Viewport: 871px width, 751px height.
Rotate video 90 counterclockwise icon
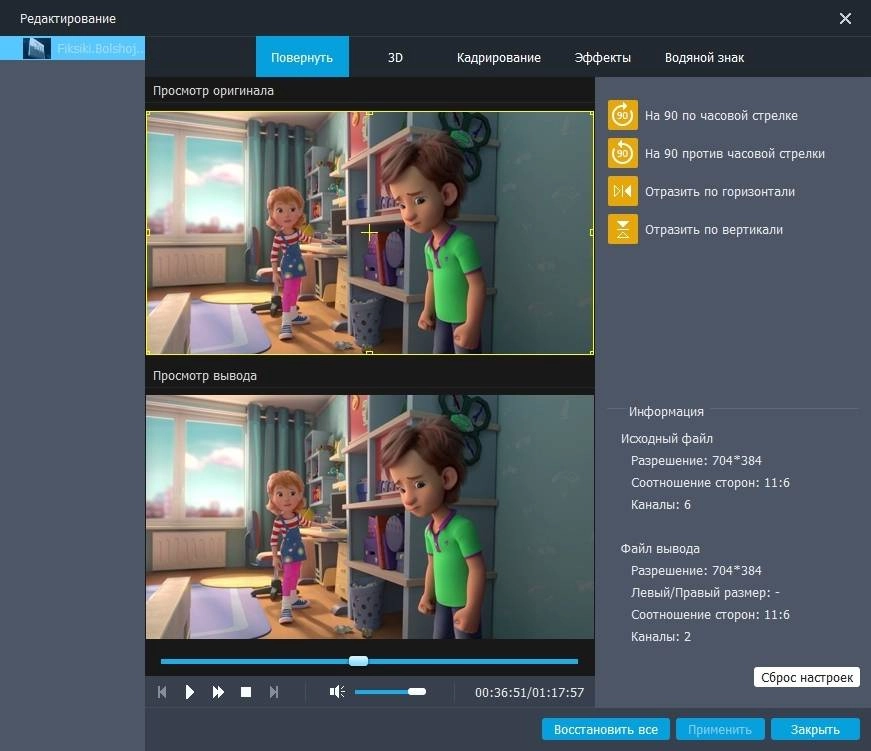[x=623, y=153]
